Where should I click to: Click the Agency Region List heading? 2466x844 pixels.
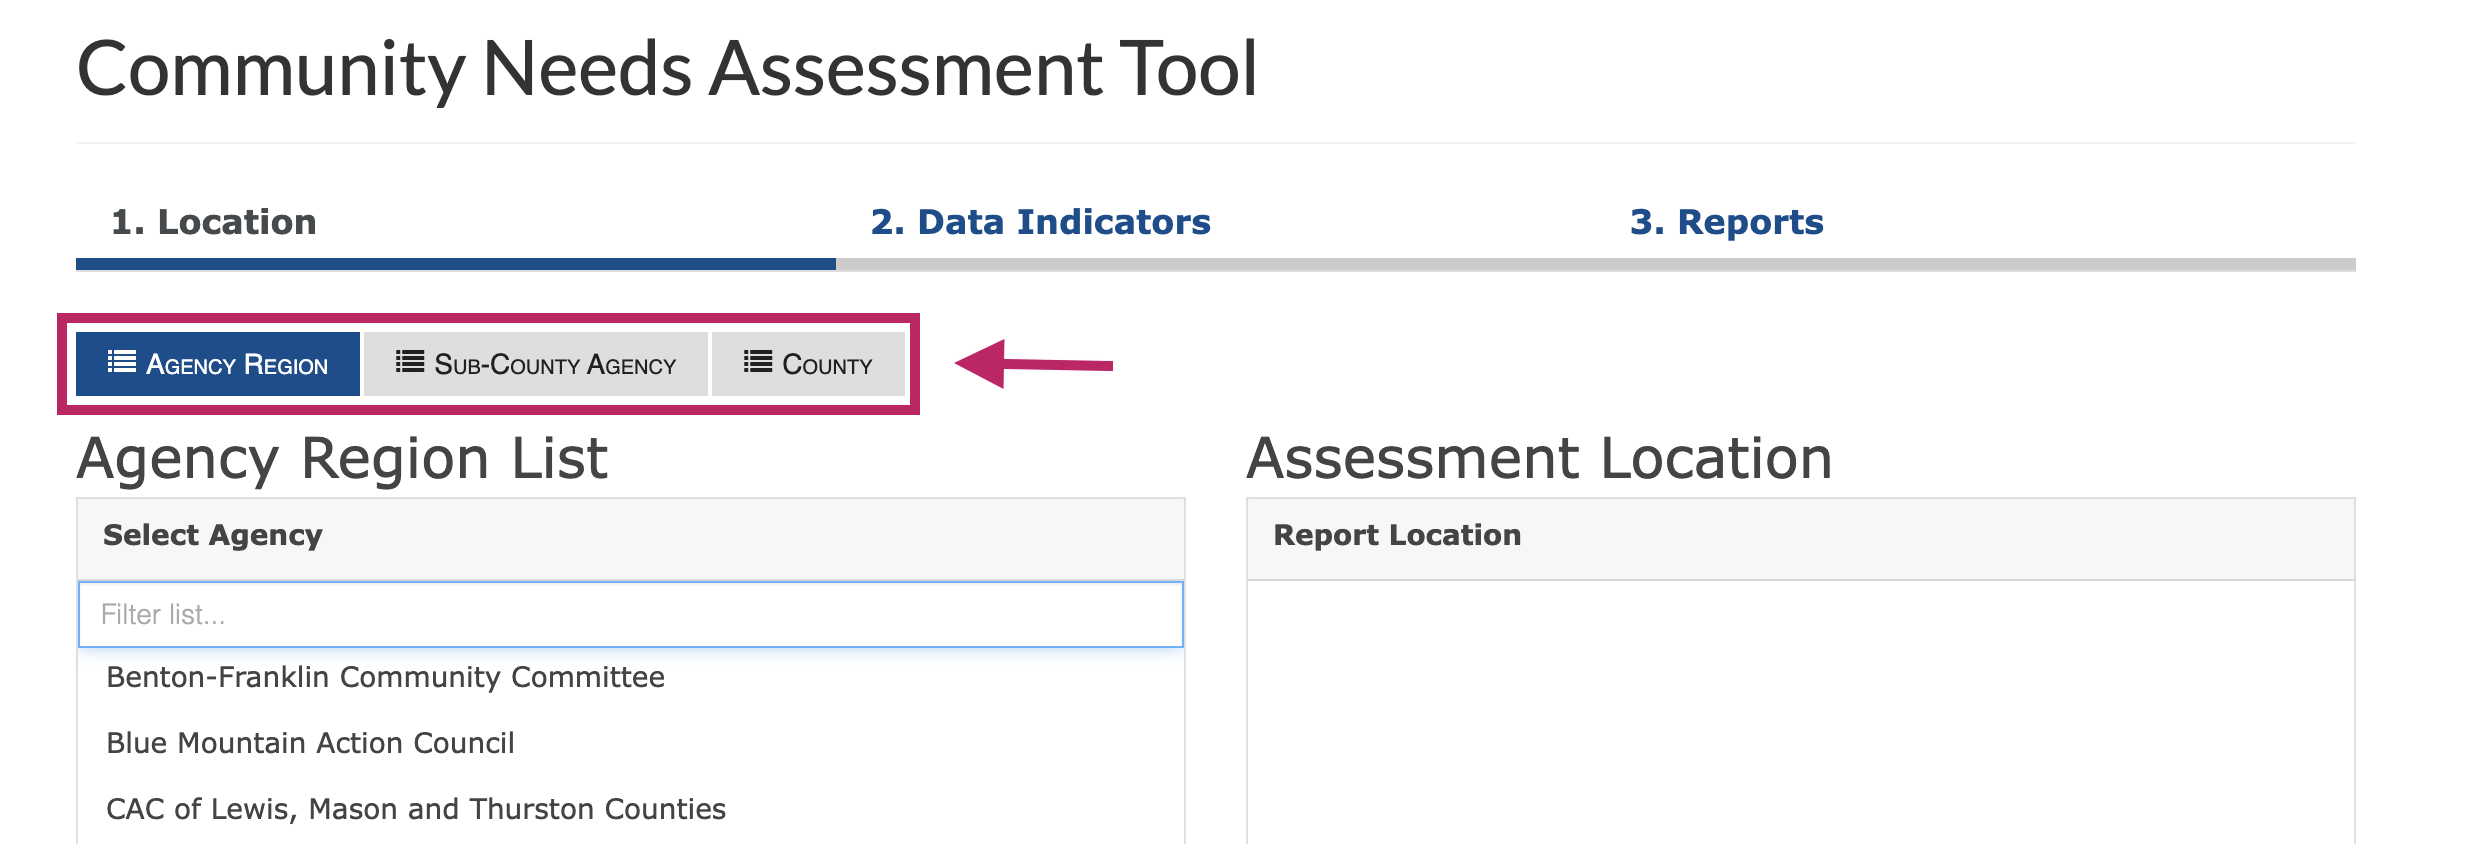[342, 459]
